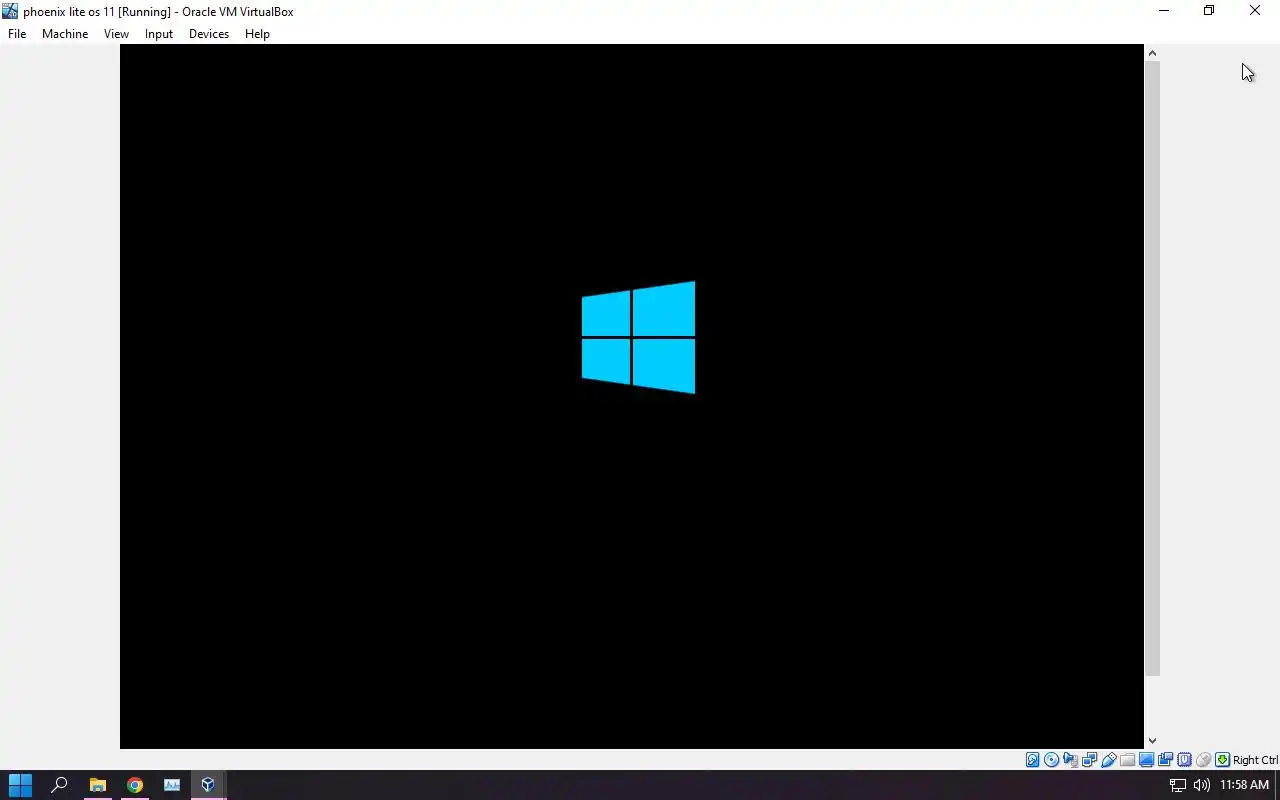Open the Input menu
This screenshot has height=800, width=1280.
159,33
